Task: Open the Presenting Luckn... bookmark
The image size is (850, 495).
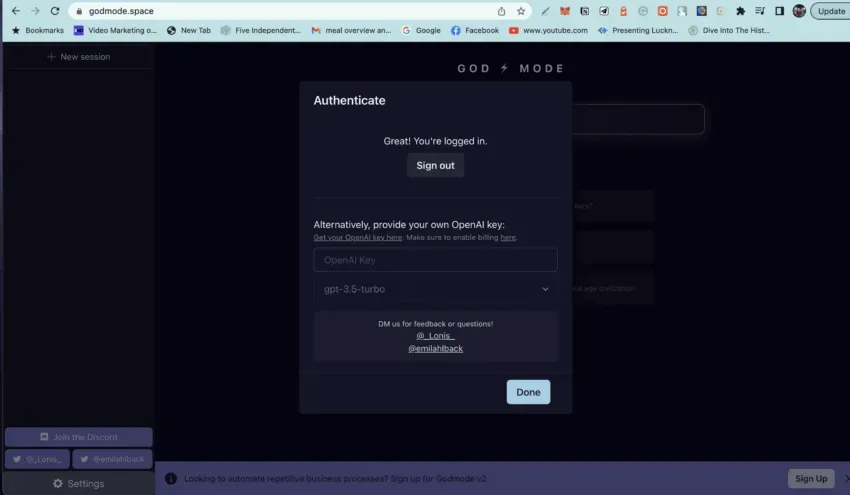Action: click(x=638, y=30)
